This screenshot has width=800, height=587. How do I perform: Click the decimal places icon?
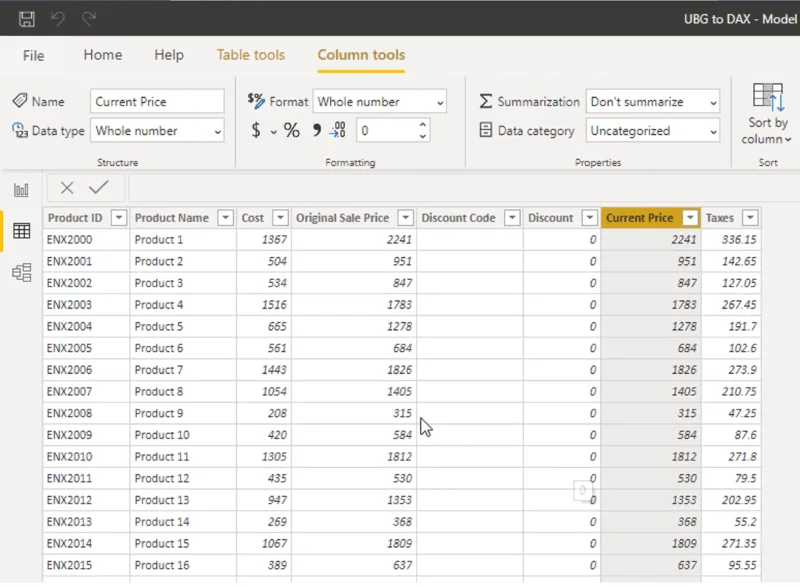tap(337, 130)
